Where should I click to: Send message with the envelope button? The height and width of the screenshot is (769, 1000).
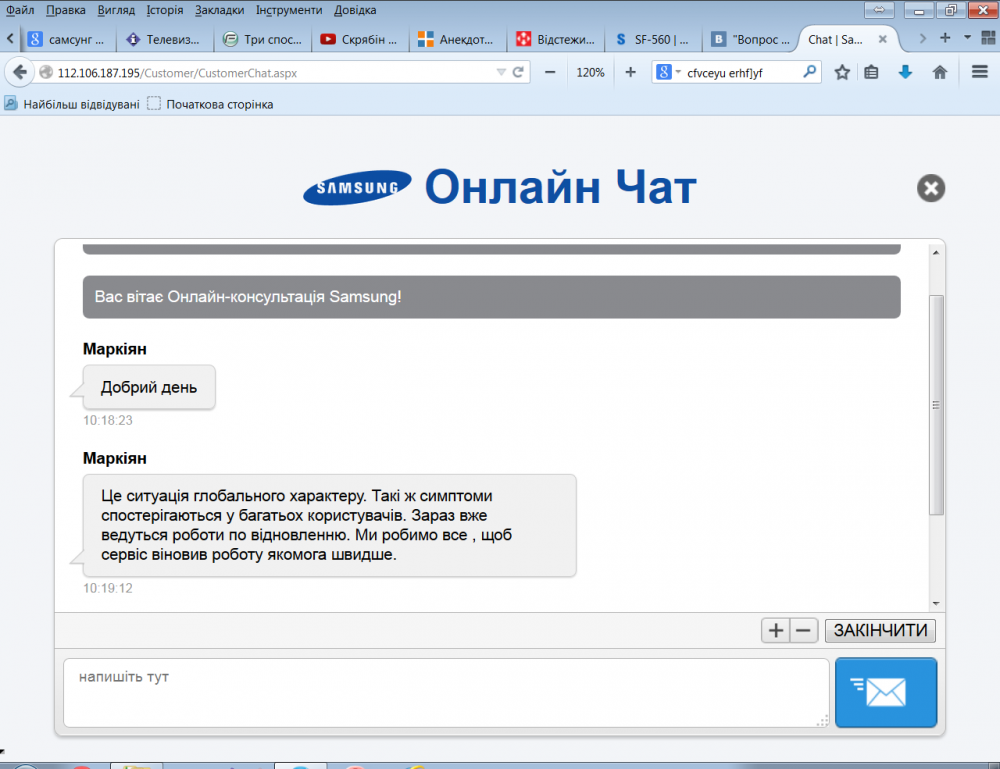[886, 692]
